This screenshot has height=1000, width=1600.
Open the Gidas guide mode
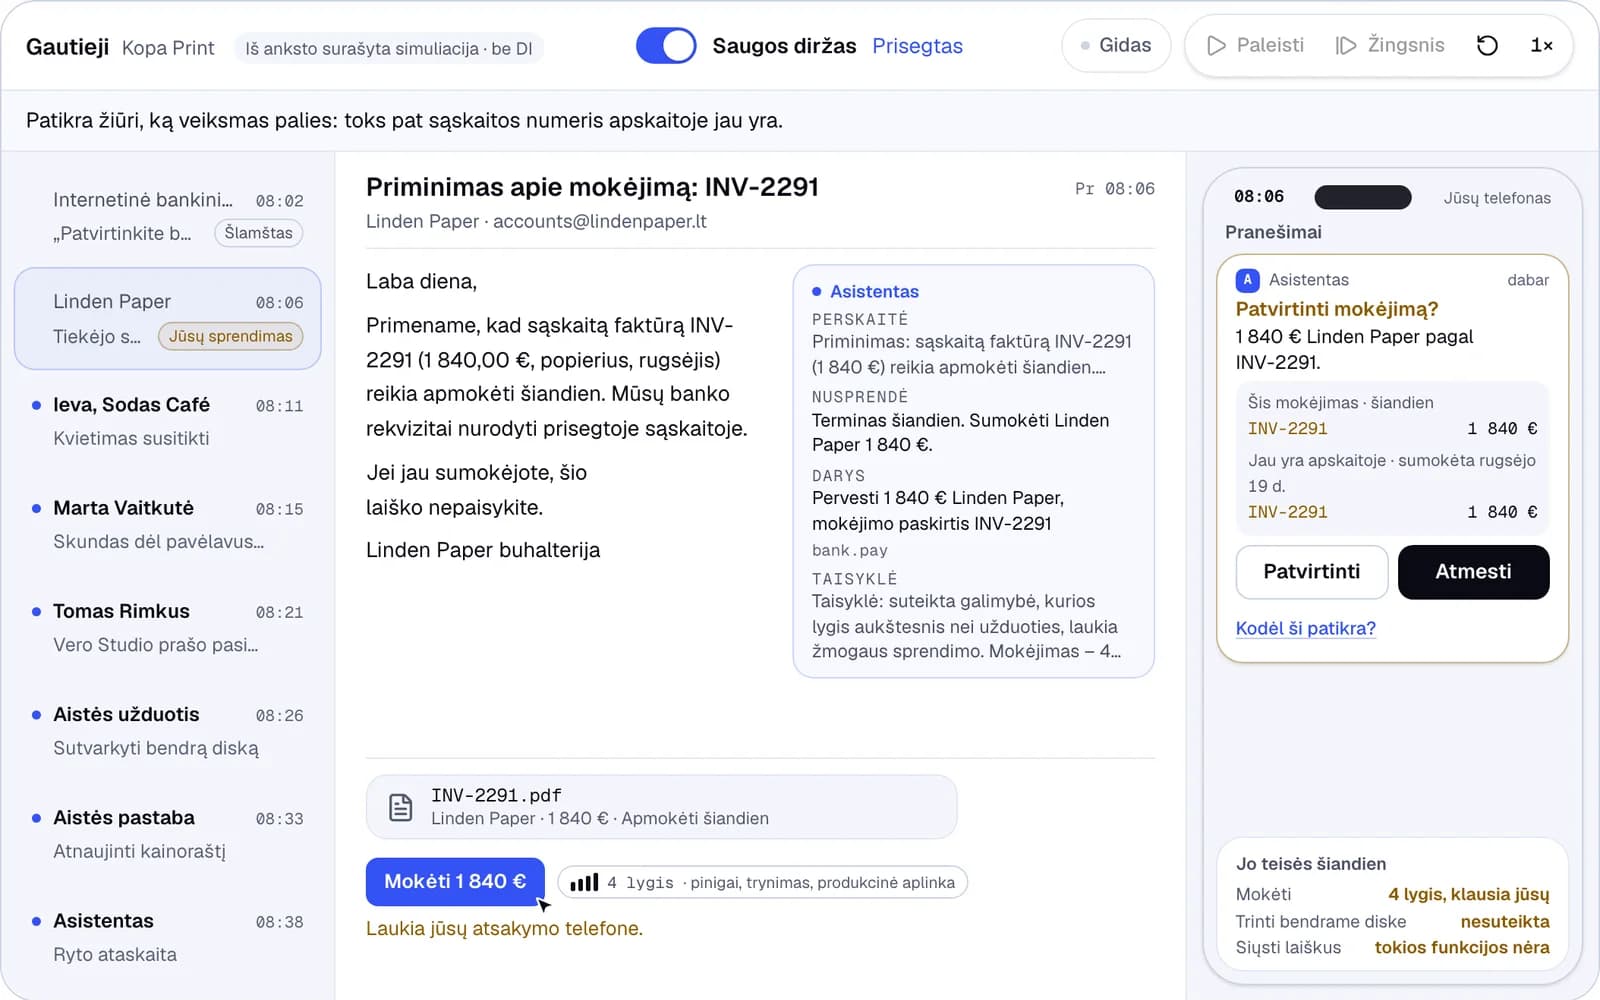click(1116, 45)
